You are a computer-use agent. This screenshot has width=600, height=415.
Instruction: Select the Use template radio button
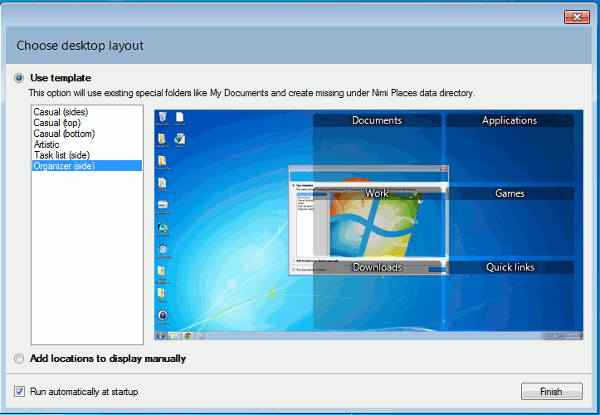click(x=19, y=77)
